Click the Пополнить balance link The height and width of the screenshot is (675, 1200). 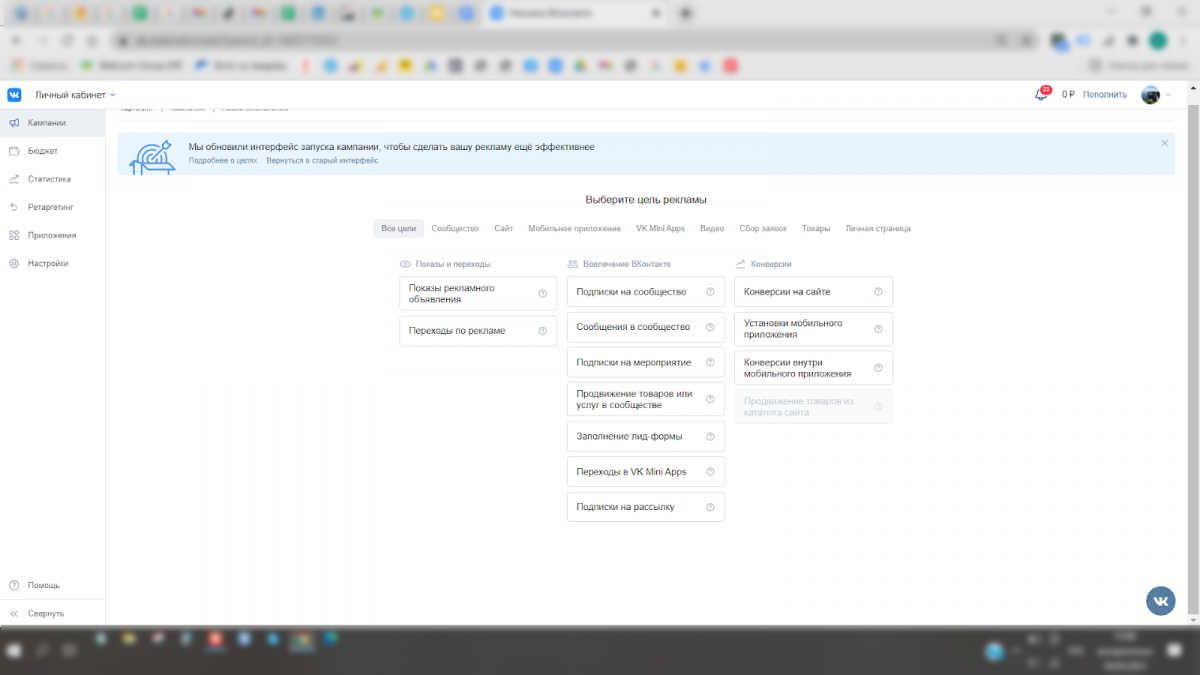click(1104, 95)
